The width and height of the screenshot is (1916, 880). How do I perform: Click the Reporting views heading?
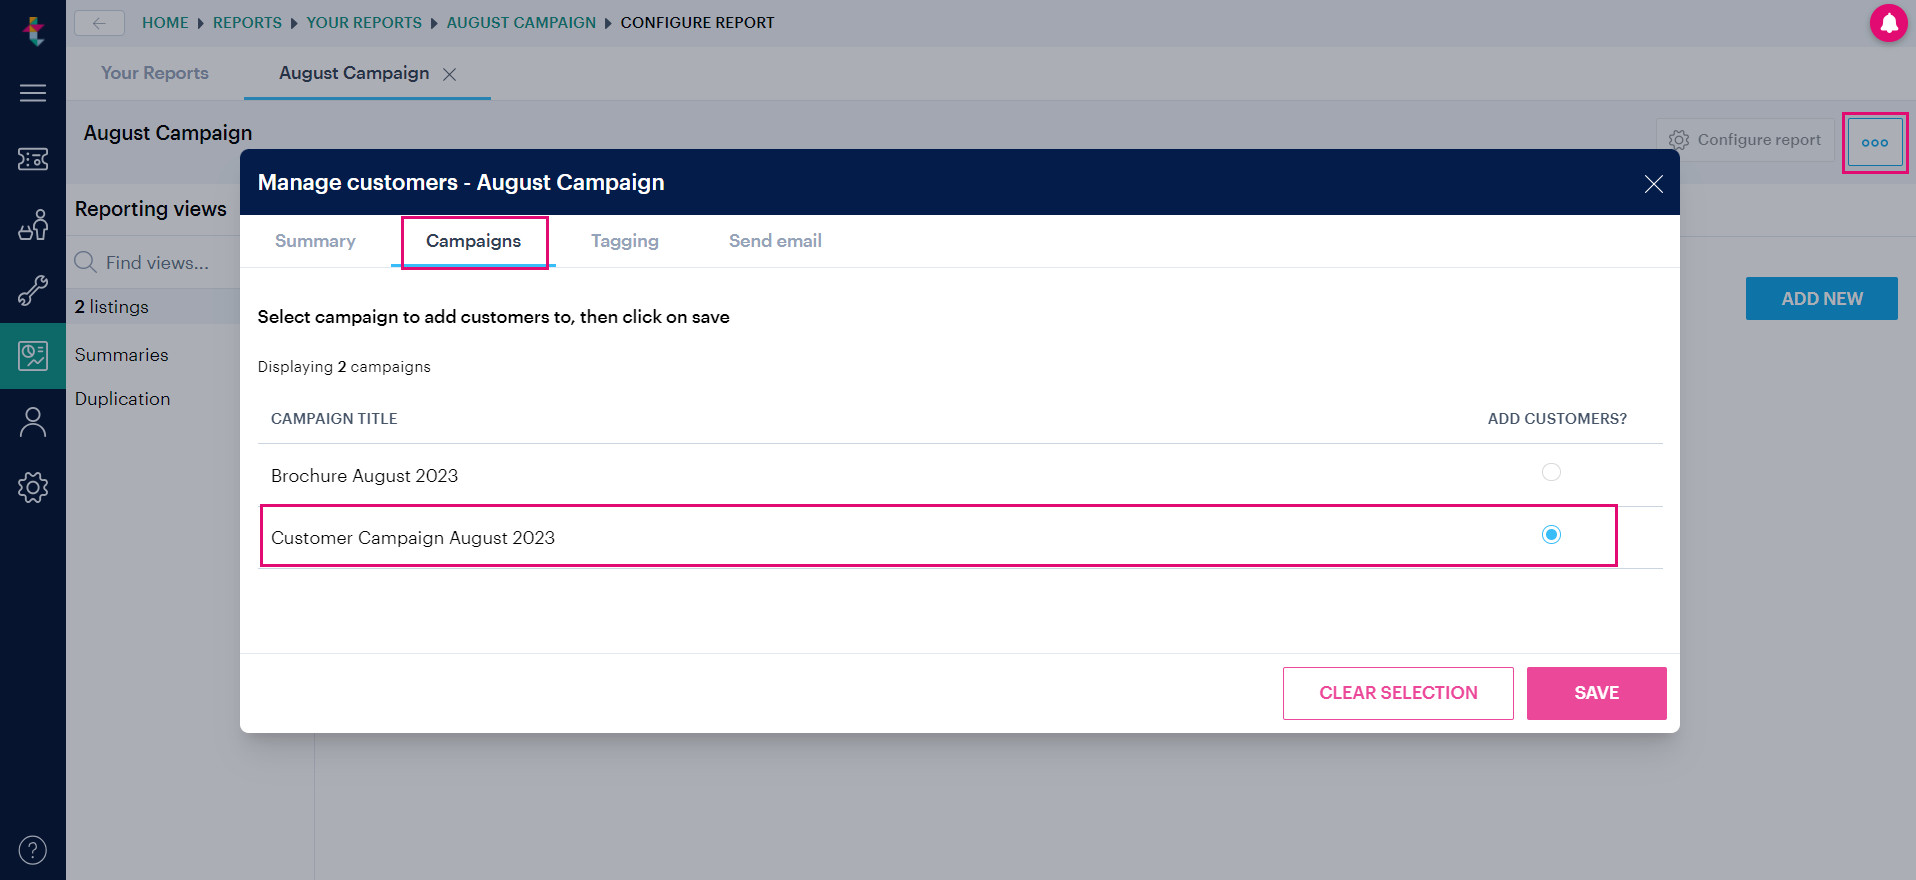coord(151,209)
